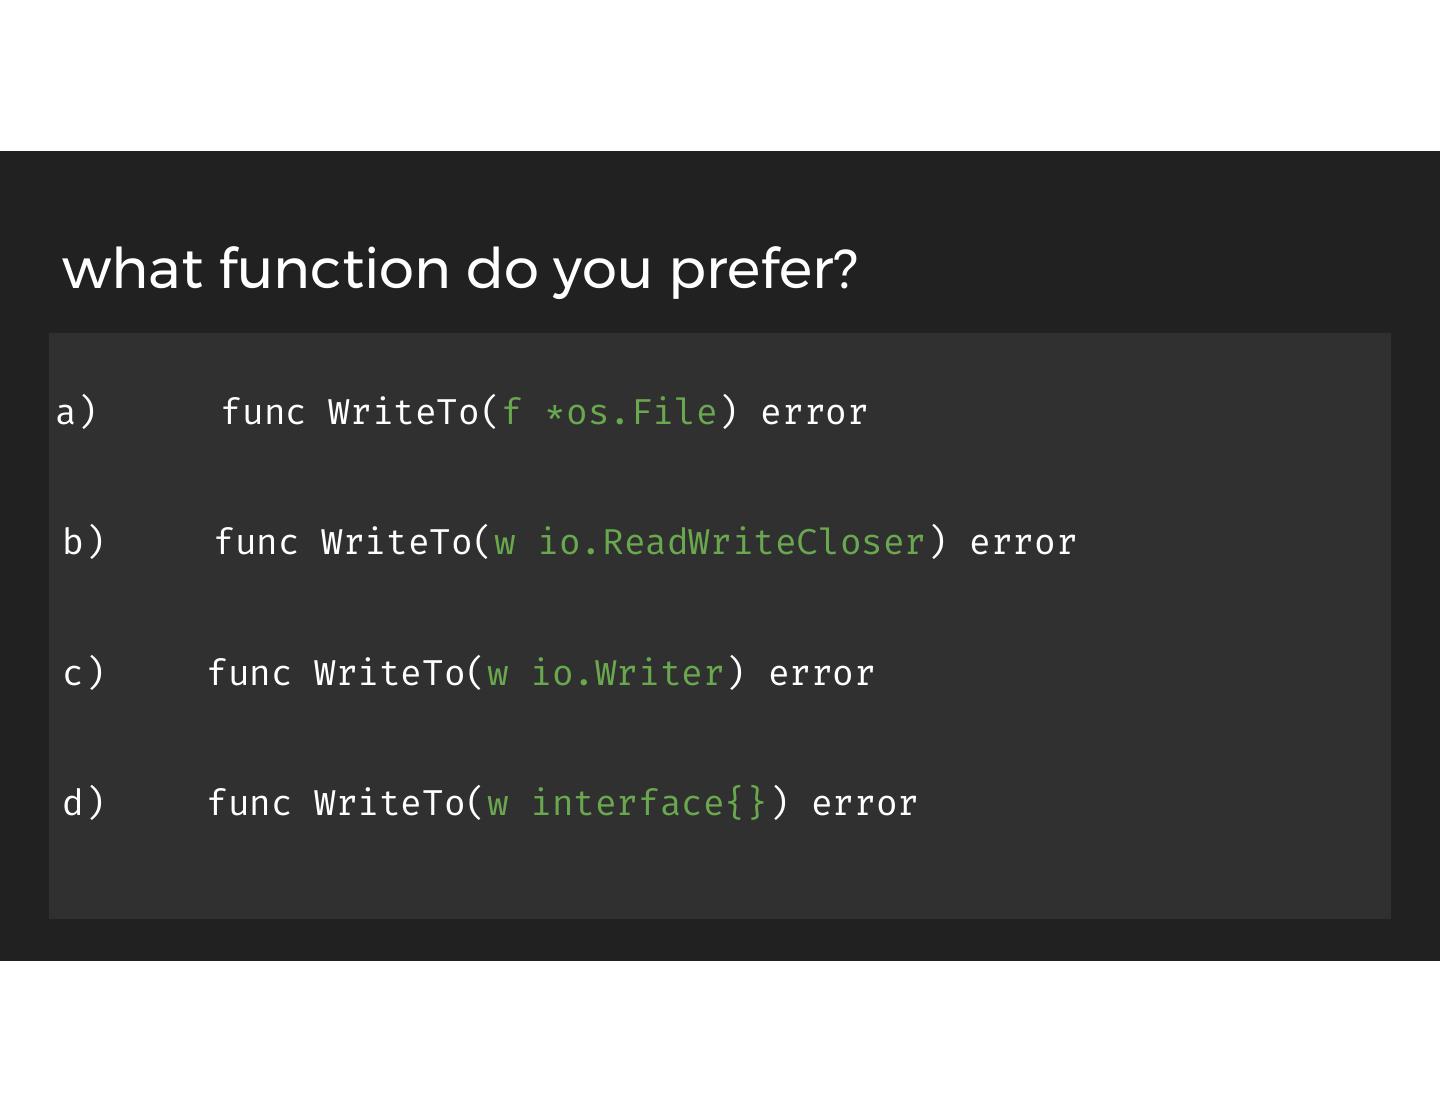
Task: Click the green "f" parameter name
Action: click(511, 412)
